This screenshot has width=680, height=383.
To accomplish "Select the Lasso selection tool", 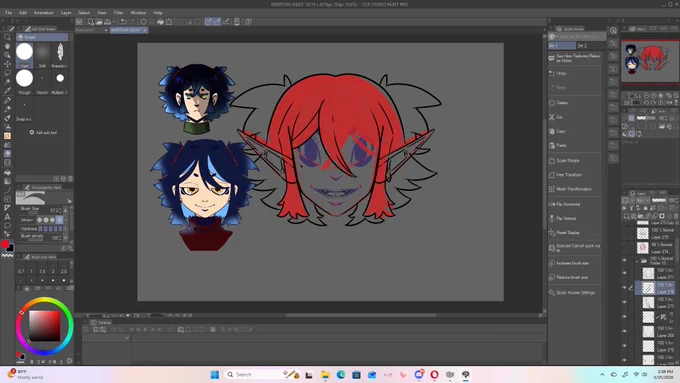I will pyautogui.click(x=7, y=73).
